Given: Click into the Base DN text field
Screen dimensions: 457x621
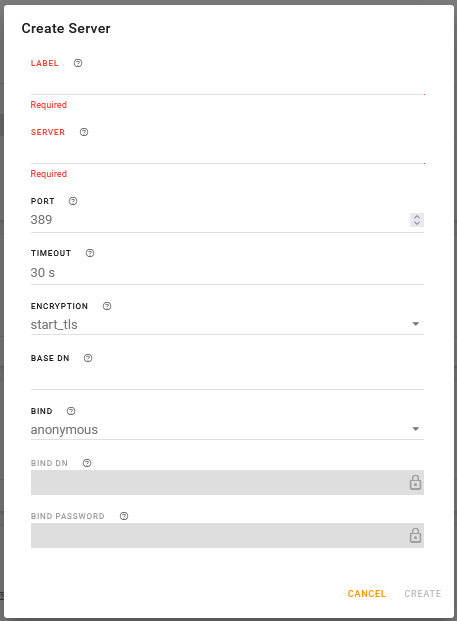Looking at the screenshot, I should 227,378.
